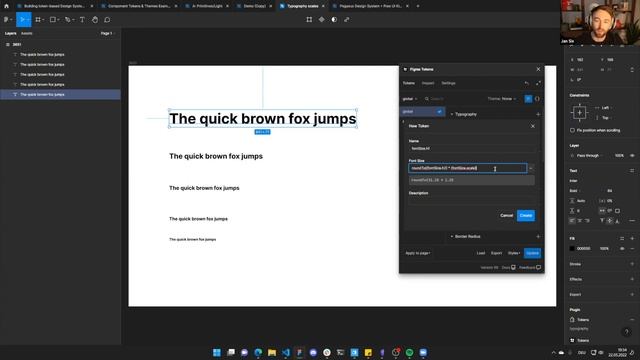Screen dimensions: 640x360
Task: Open Spotify from taskbar
Action: click(x=409, y=352)
